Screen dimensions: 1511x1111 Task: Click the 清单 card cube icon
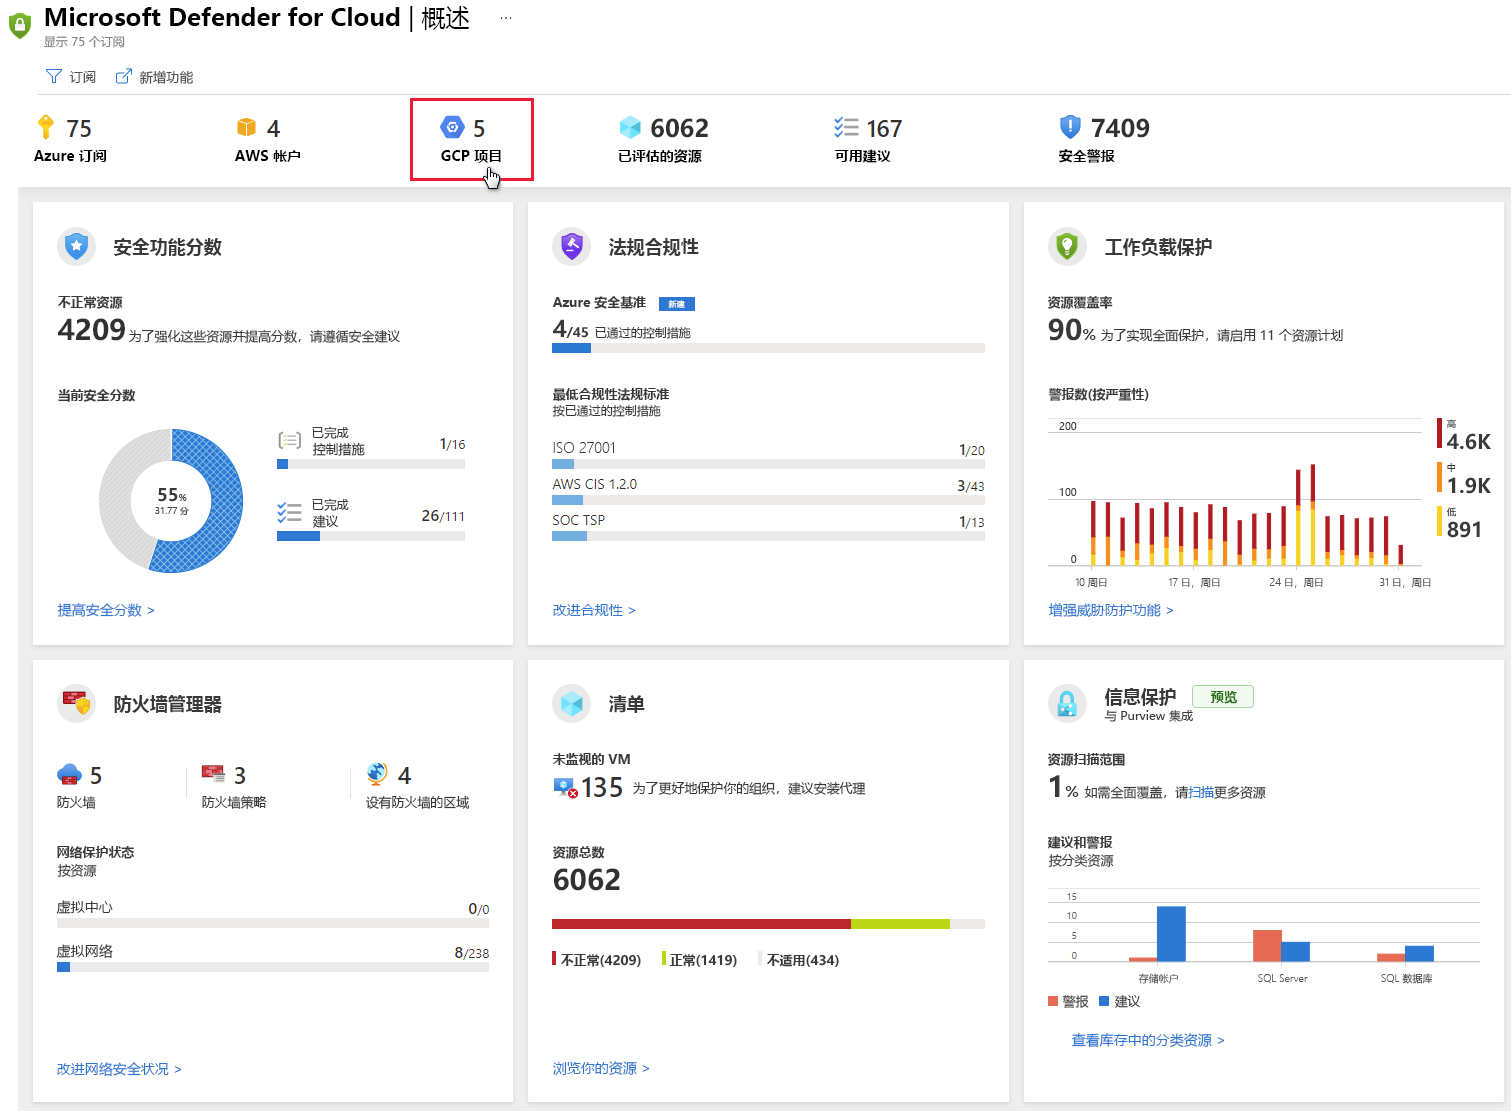572,703
